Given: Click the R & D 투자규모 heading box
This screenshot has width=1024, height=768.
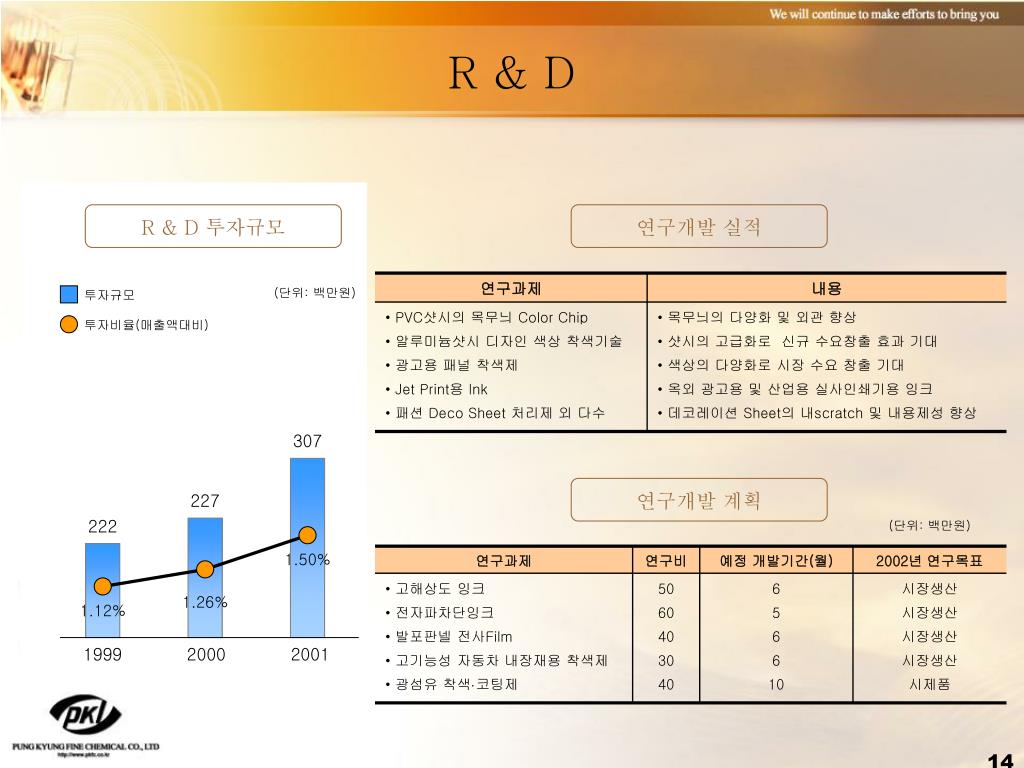Looking at the screenshot, I should coord(213,226).
